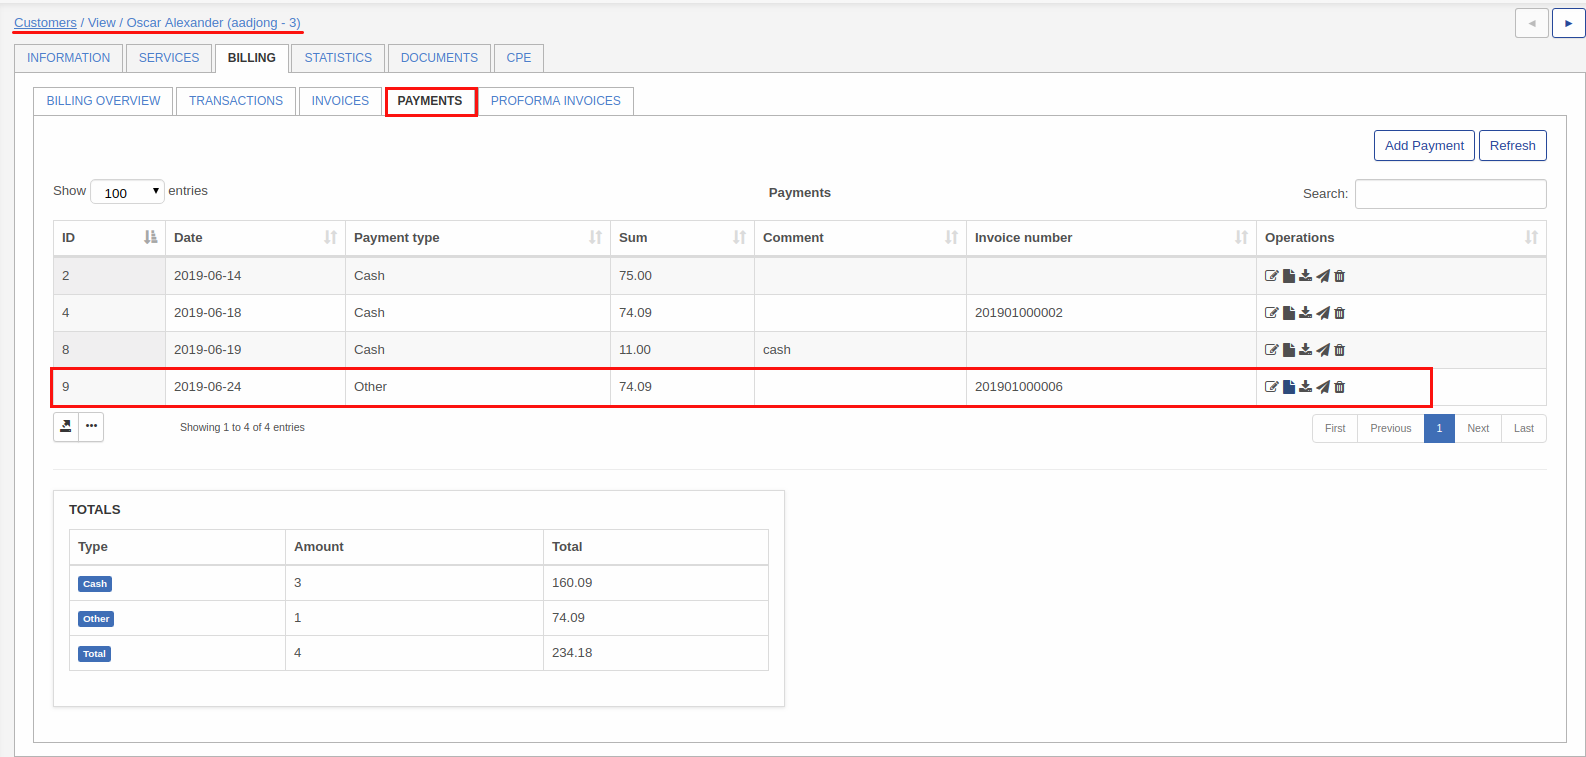Sort table by Payment type column

478,238
